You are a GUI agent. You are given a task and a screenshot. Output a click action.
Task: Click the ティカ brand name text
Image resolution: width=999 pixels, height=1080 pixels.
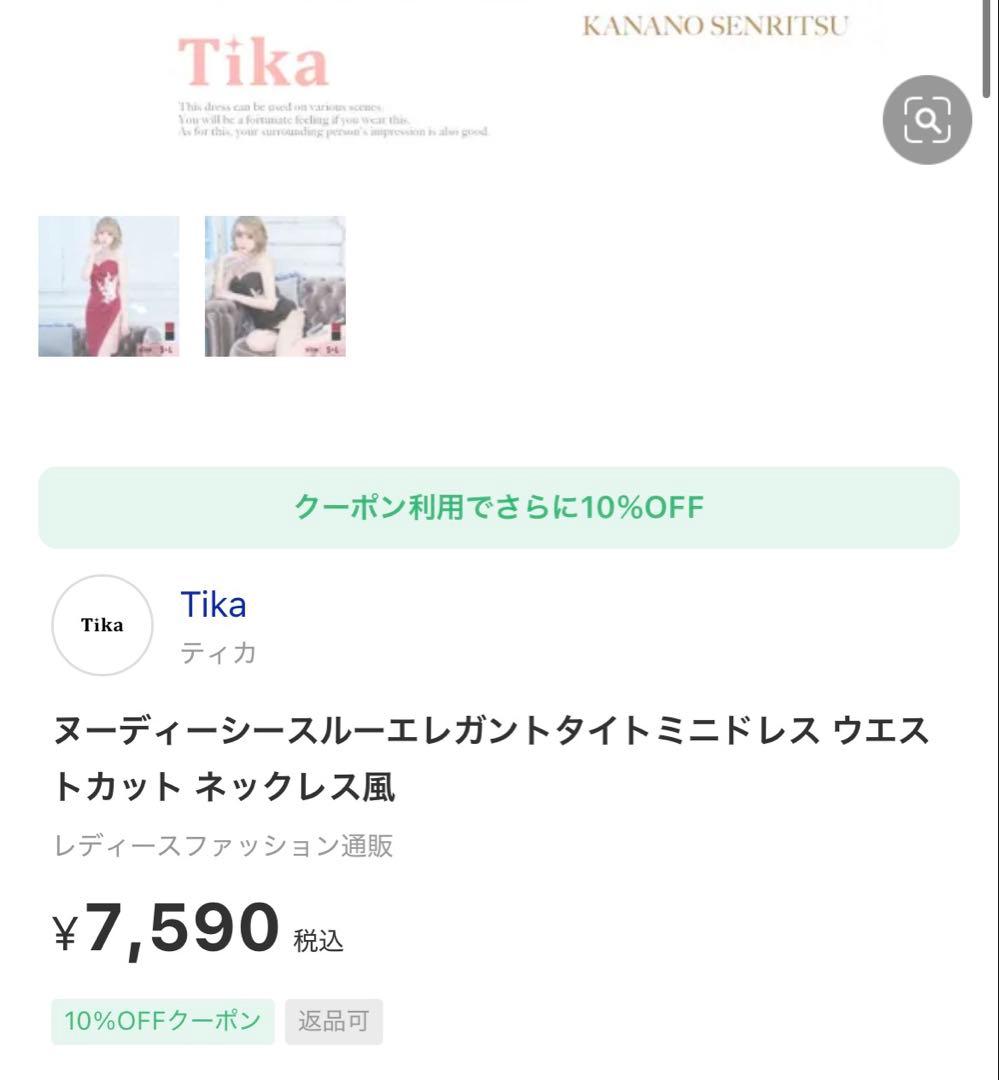click(x=218, y=654)
